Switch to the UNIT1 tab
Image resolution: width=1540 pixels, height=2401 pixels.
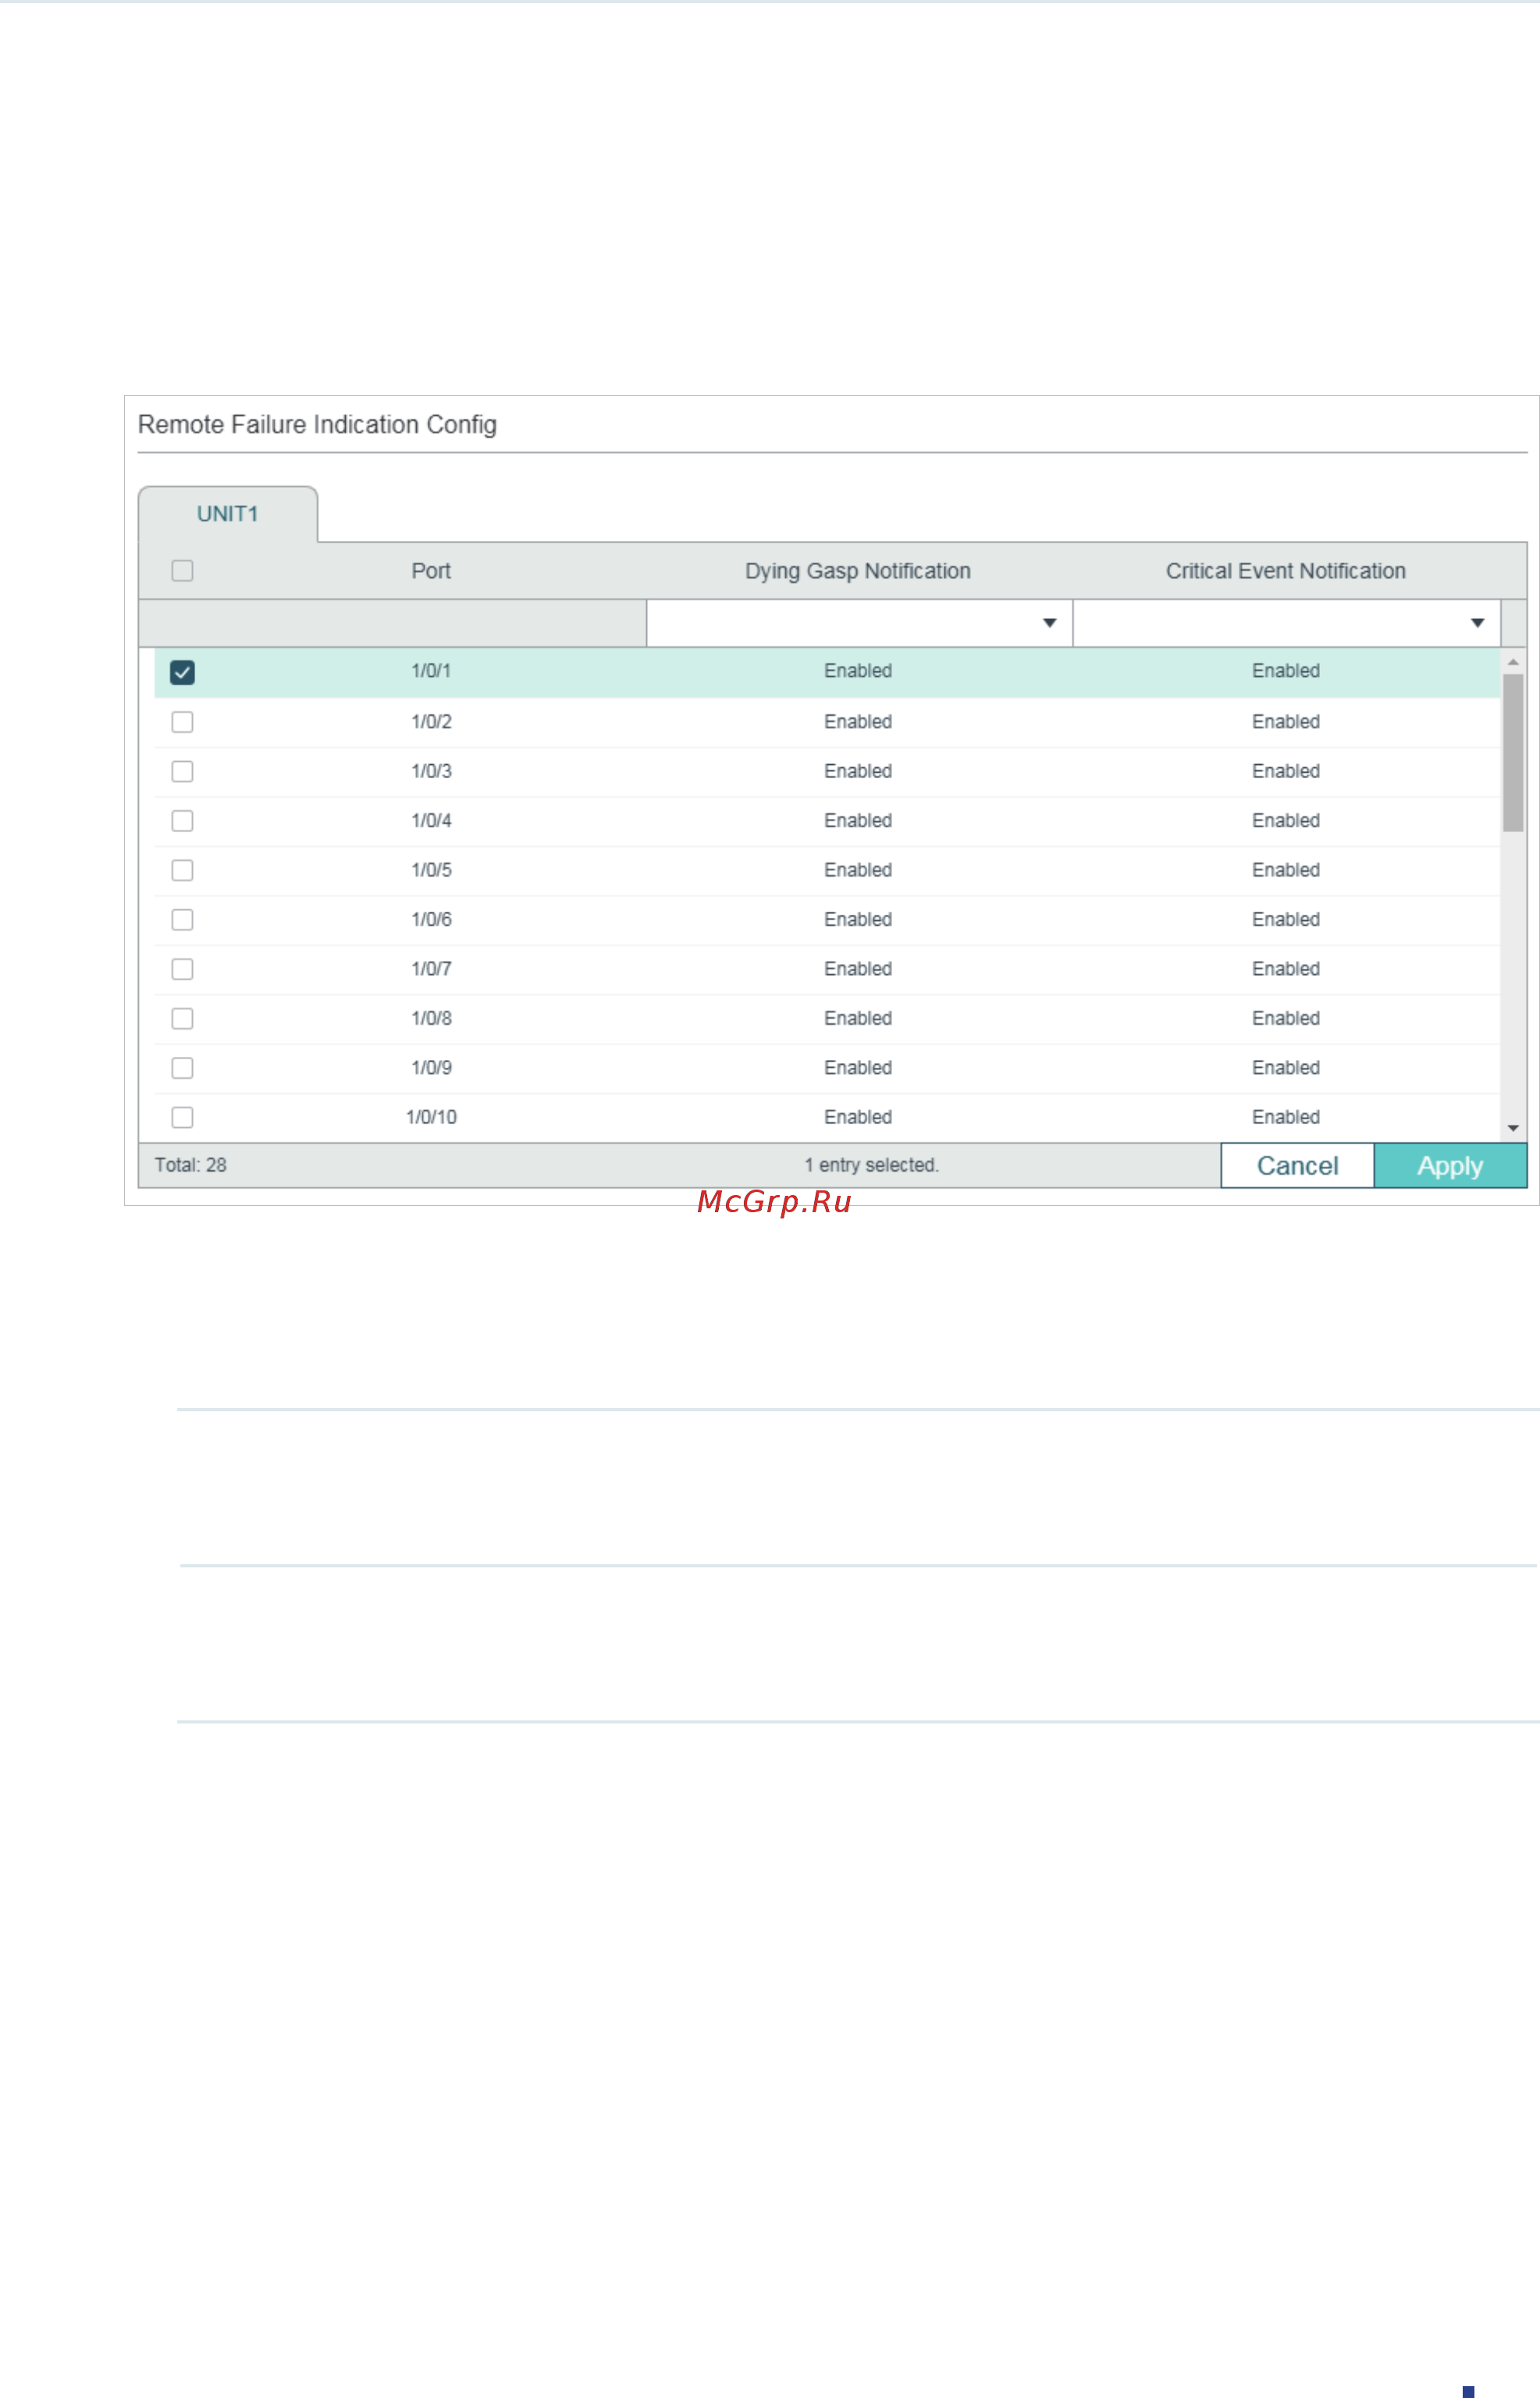click(228, 514)
